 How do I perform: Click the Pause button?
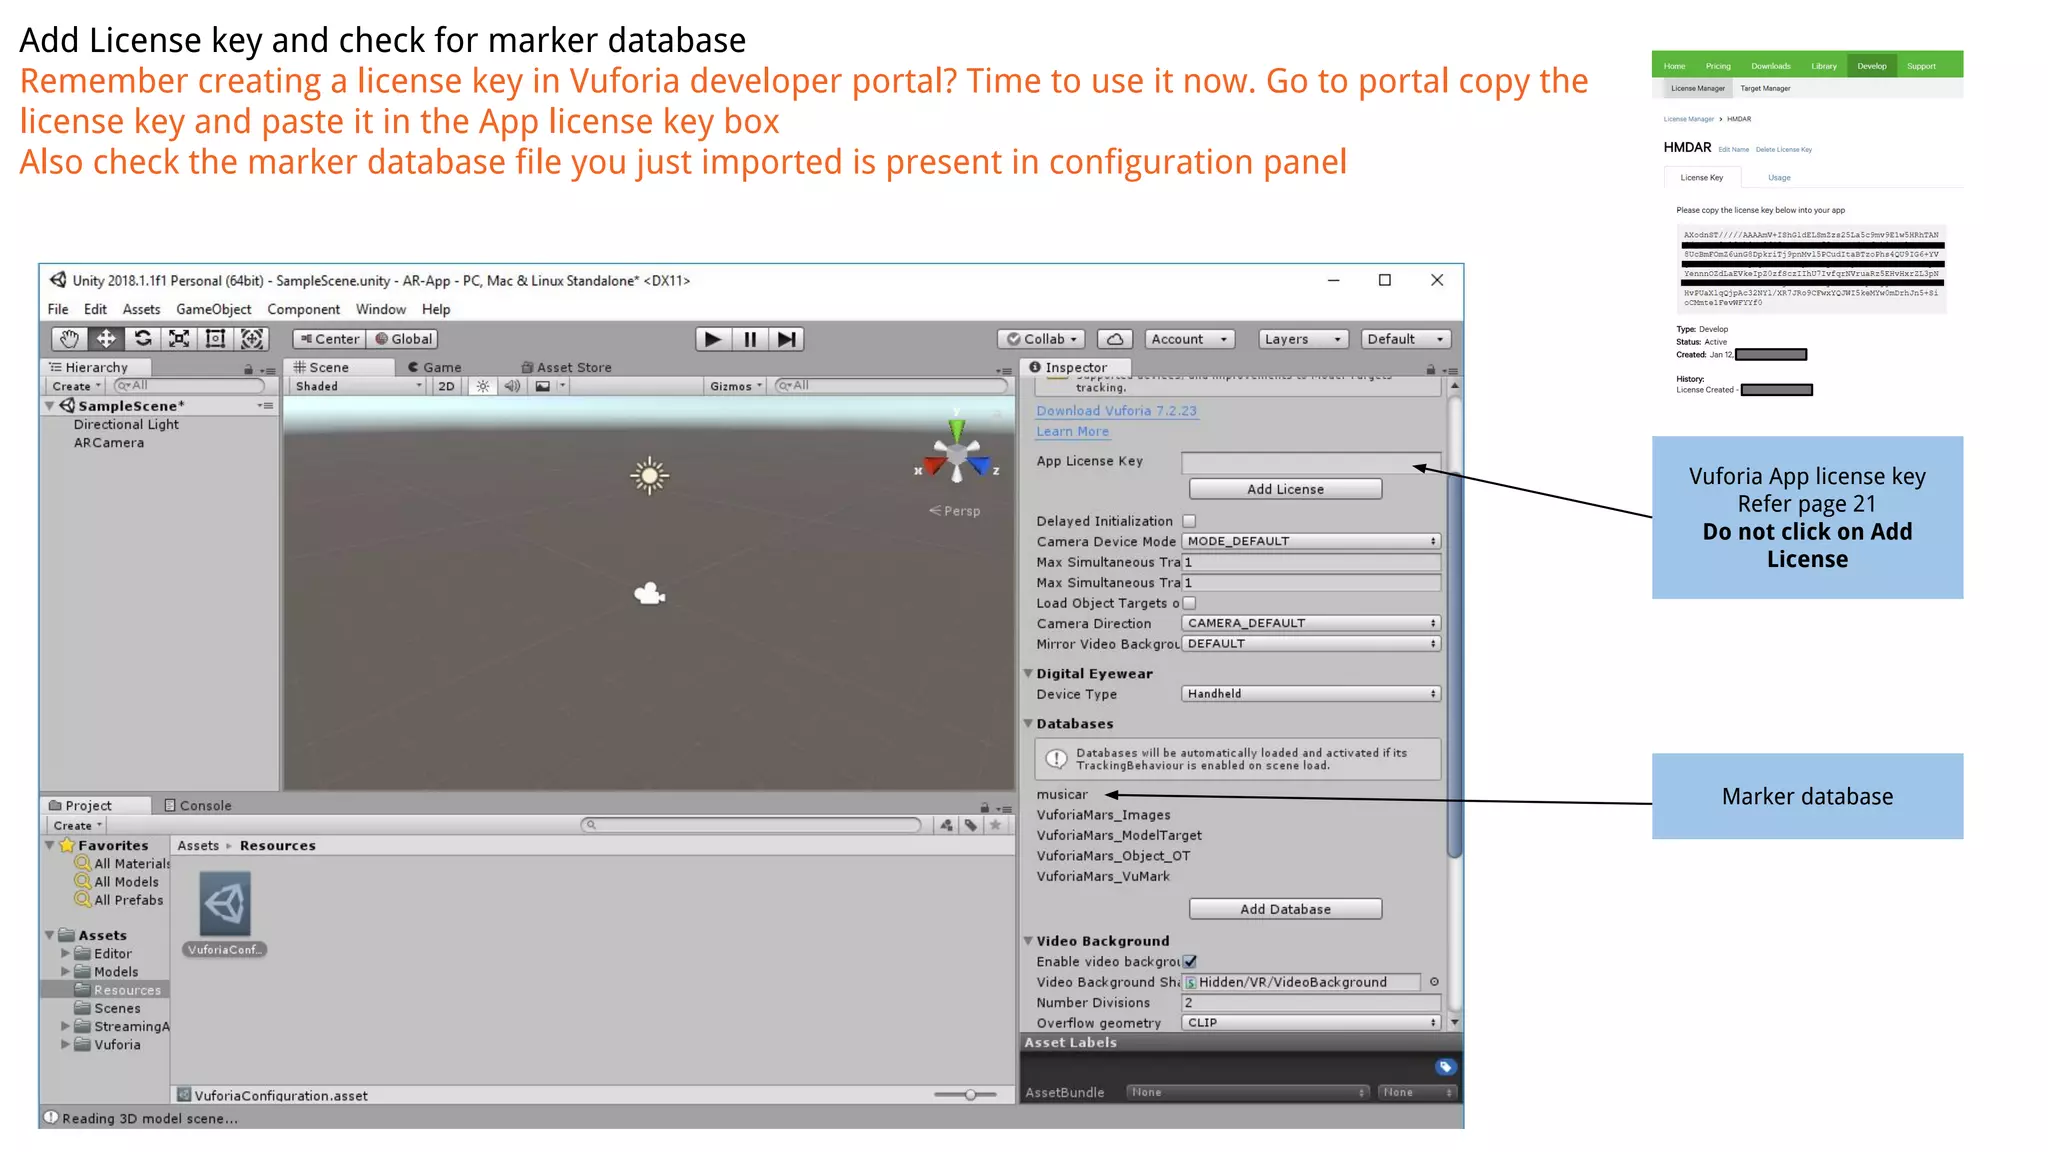750,339
